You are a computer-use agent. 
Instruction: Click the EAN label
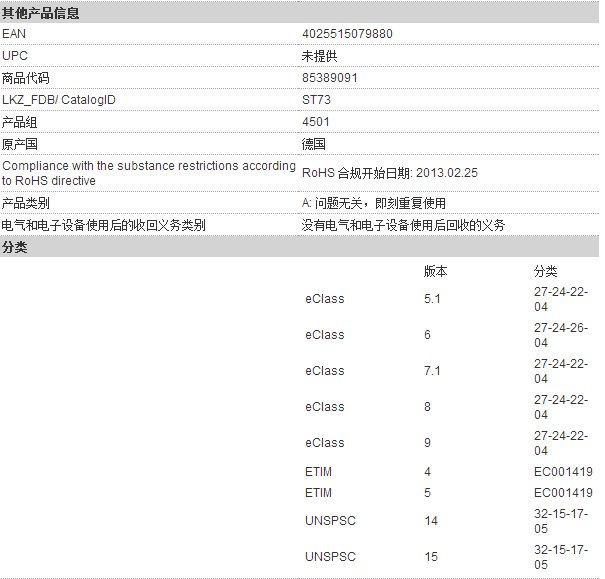pos(14,34)
